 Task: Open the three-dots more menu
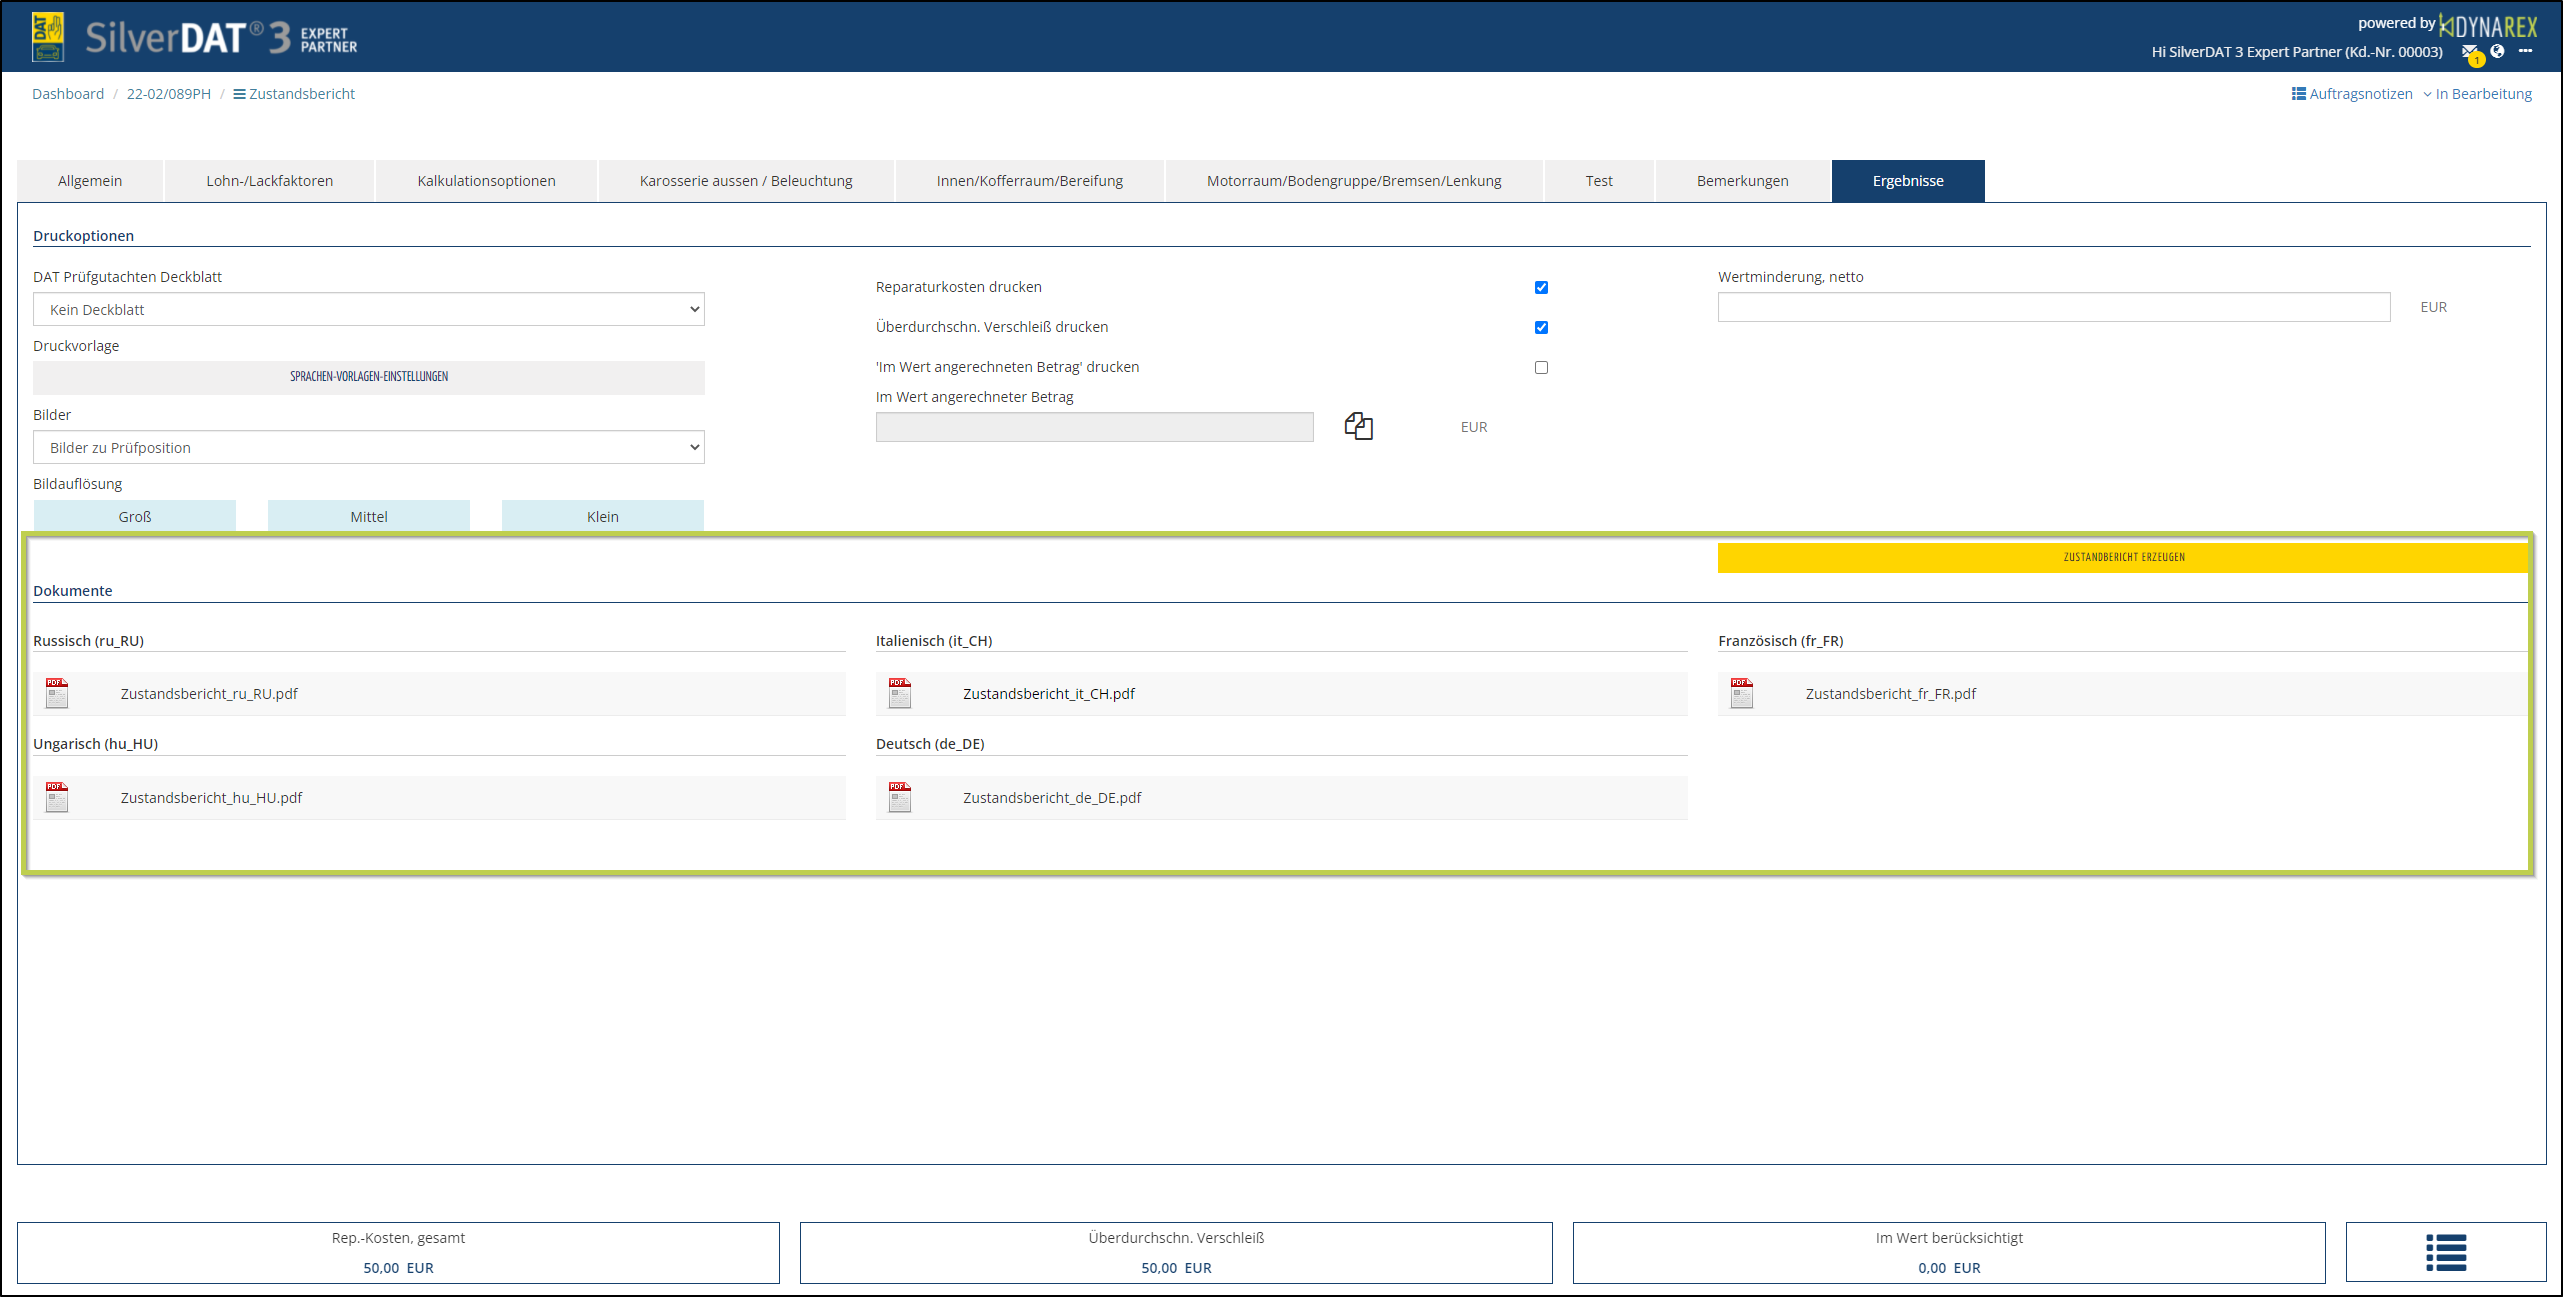pyautogui.click(x=2525, y=51)
